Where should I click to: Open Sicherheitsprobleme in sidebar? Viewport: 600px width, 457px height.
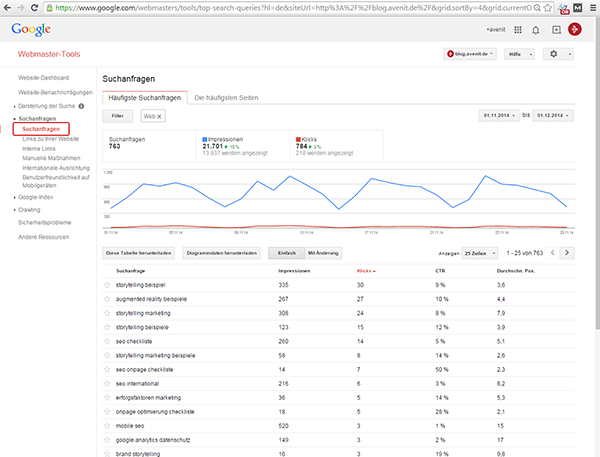45,223
